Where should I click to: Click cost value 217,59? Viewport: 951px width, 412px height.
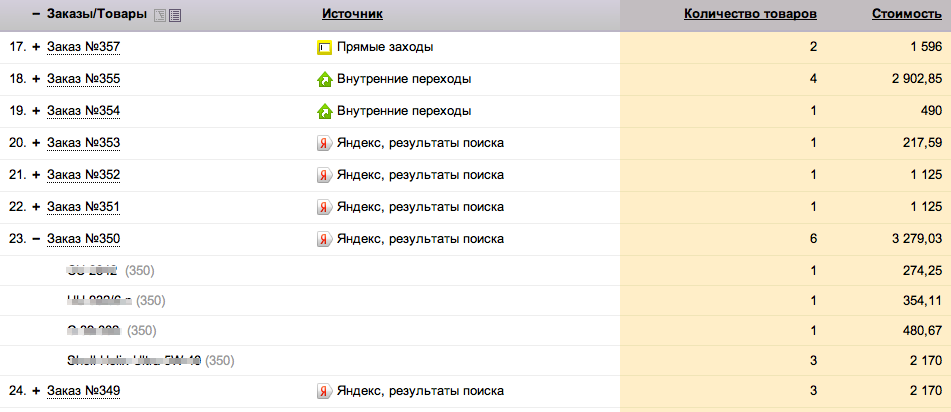tap(922, 143)
